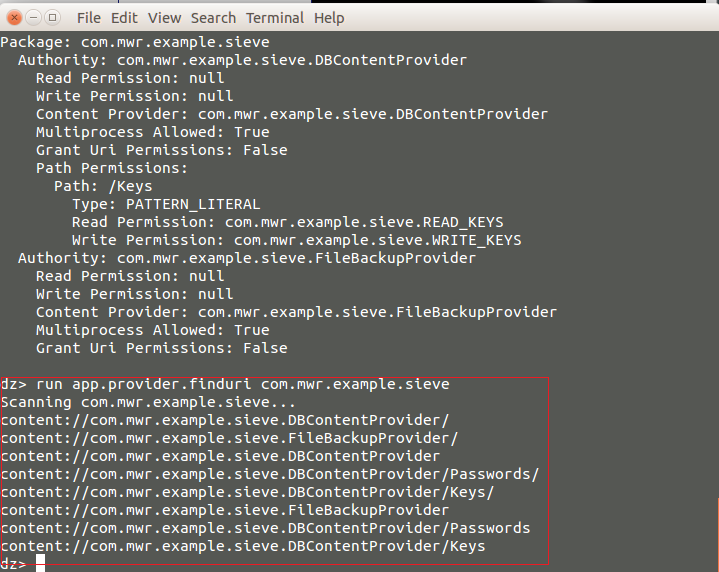Click the DBContentProvider/Keys/ URI line

click(247, 492)
